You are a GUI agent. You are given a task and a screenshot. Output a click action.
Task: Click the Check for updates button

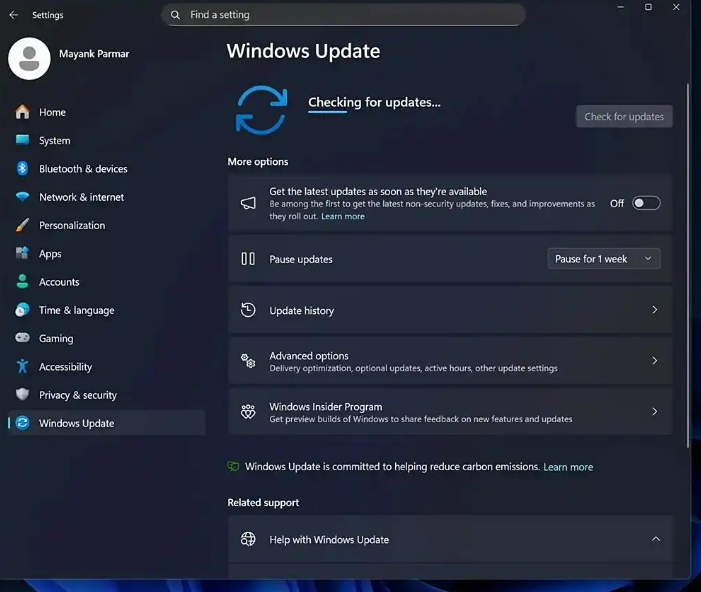pos(624,116)
